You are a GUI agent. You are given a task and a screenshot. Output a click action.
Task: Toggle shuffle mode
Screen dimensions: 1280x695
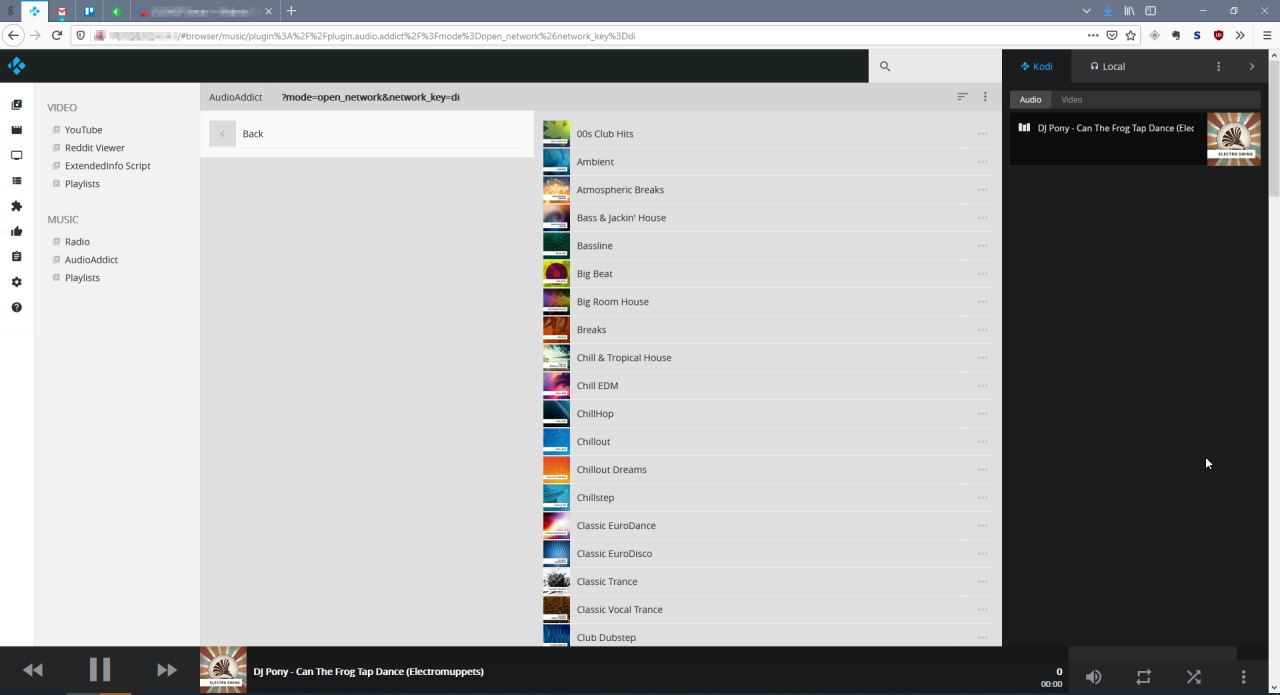coord(1194,677)
